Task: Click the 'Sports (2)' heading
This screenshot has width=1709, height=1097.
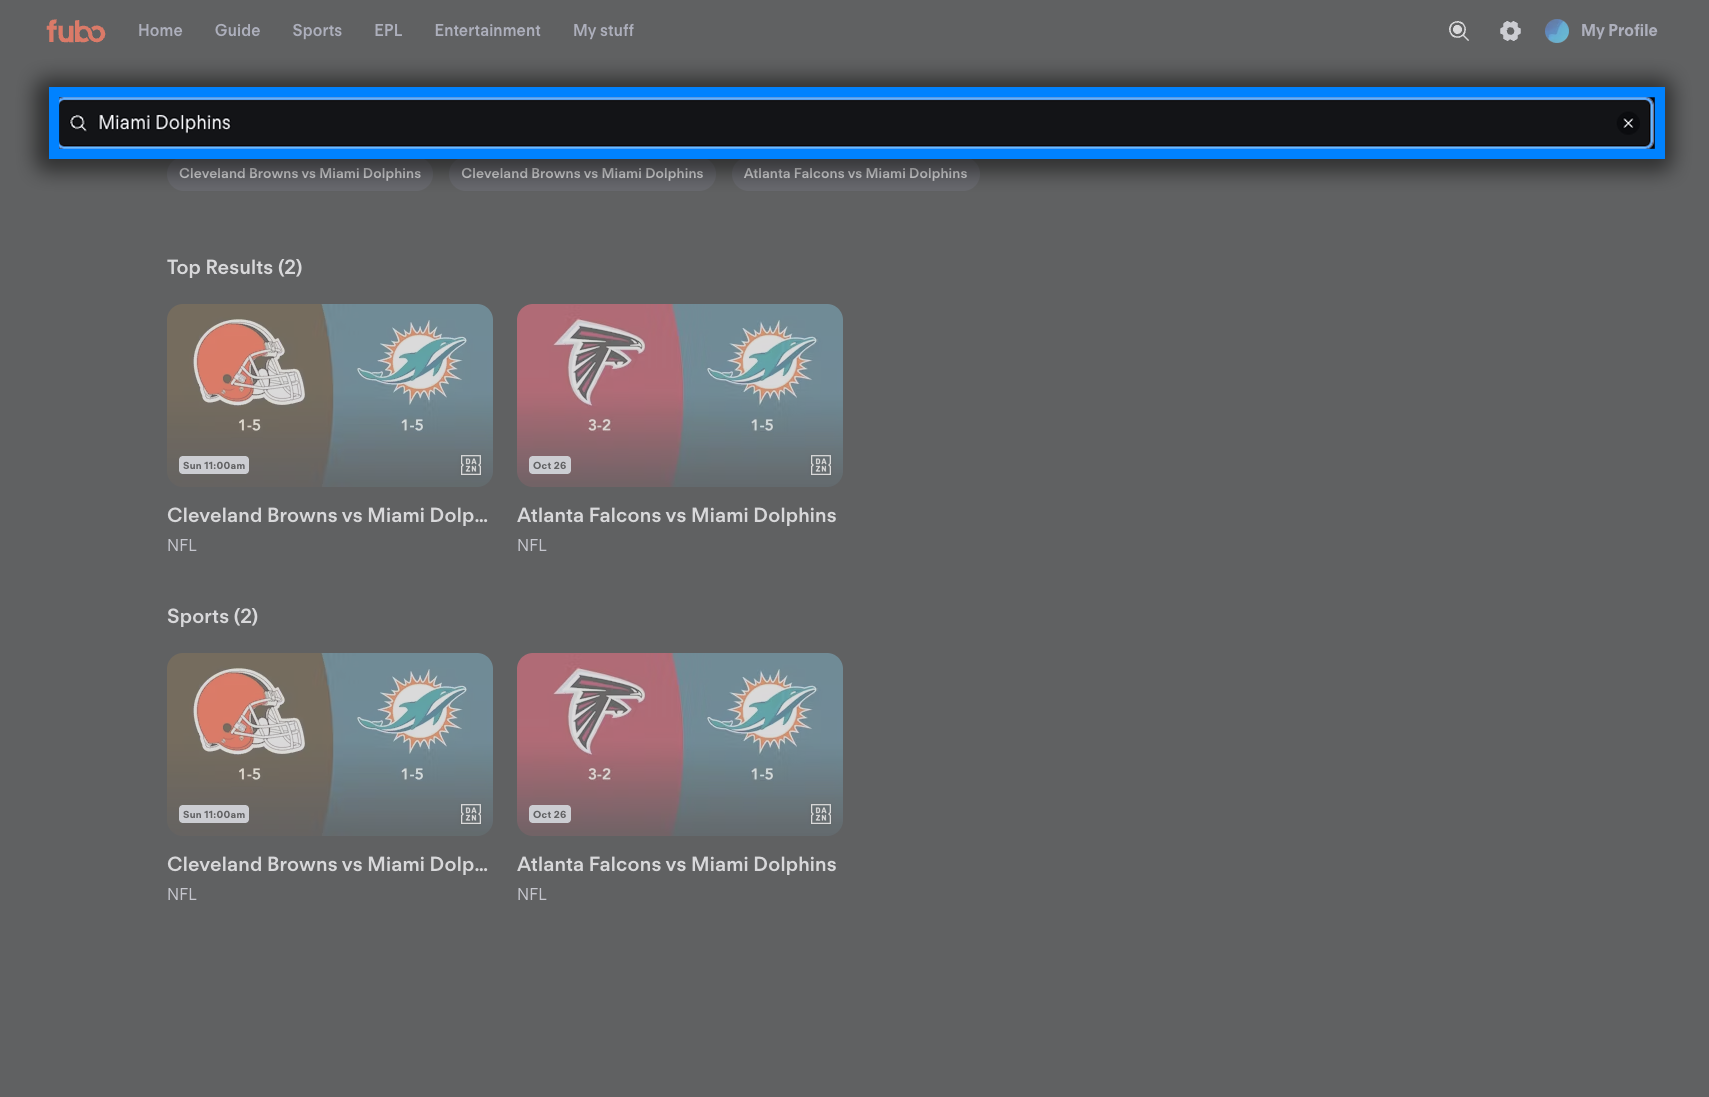Action: point(212,616)
